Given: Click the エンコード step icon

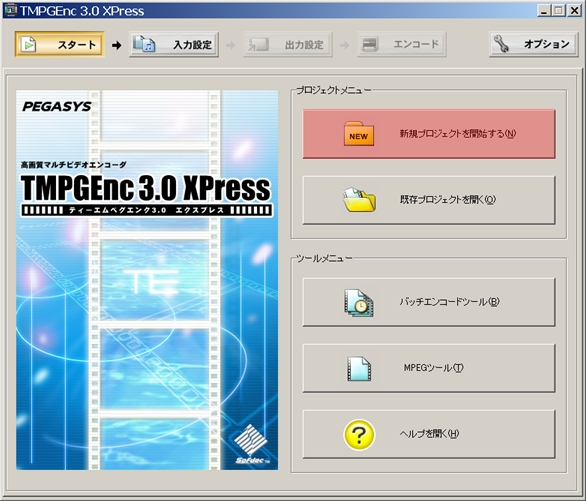Looking at the screenshot, I should 370,44.
